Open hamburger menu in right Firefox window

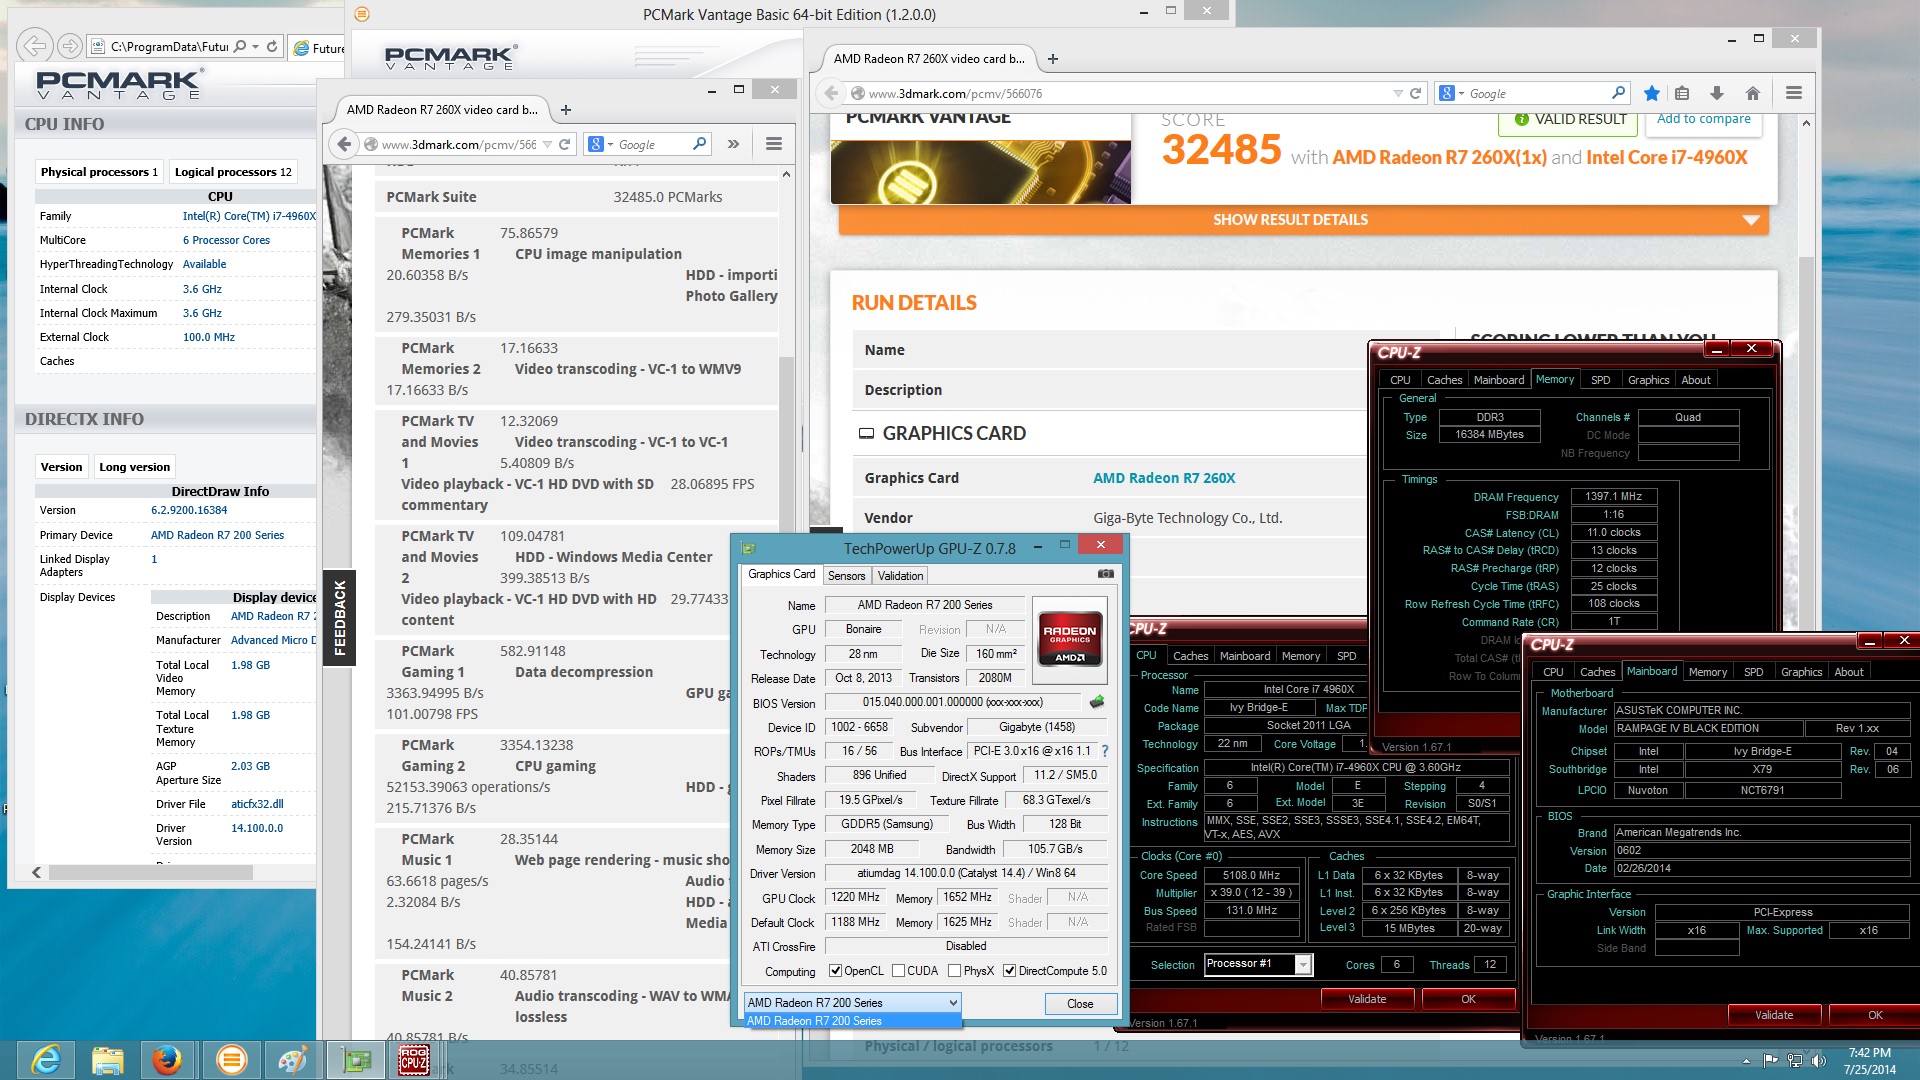click(1794, 93)
